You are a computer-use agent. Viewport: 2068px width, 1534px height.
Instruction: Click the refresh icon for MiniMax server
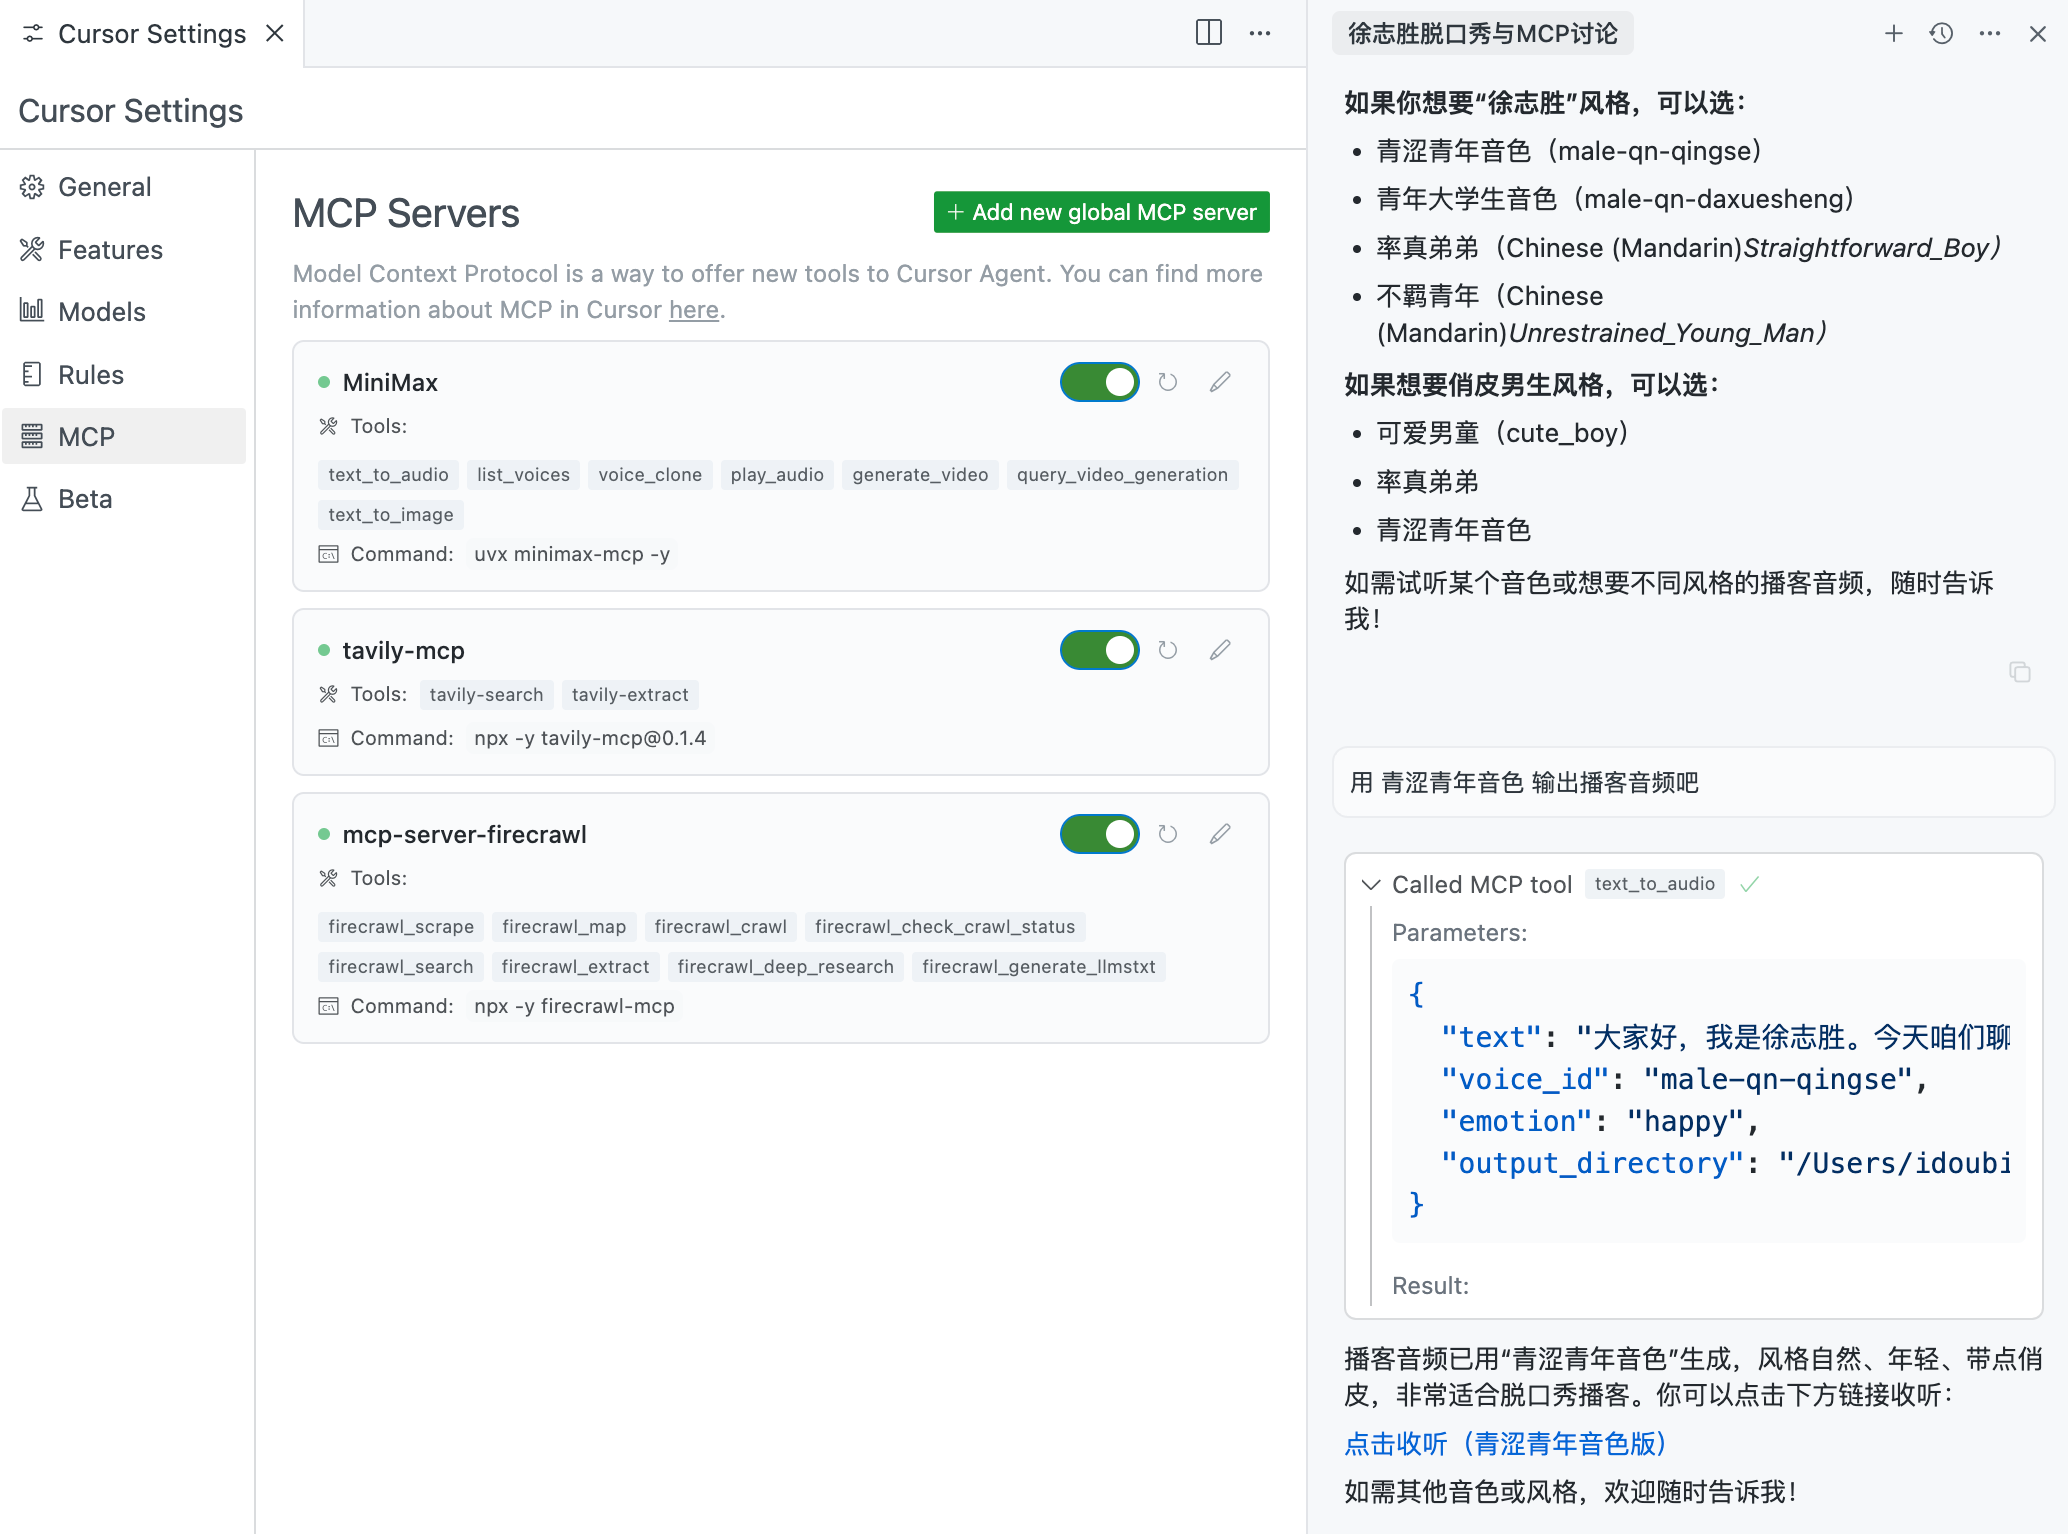point(1167,382)
